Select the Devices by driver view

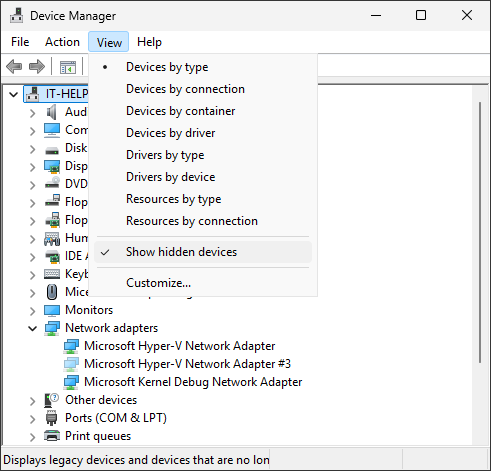(x=203, y=133)
